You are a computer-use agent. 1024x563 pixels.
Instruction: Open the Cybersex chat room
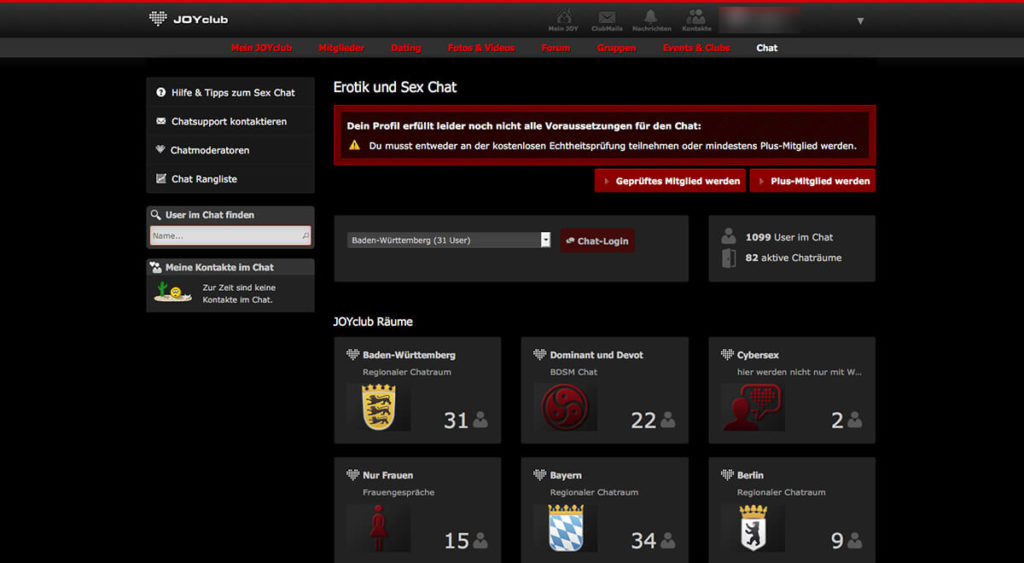click(758, 355)
